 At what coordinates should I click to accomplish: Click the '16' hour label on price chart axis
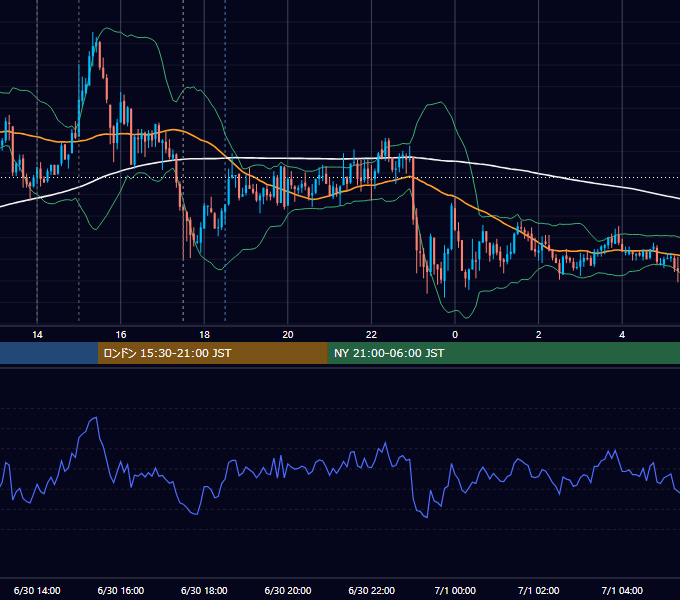tap(121, 335)
